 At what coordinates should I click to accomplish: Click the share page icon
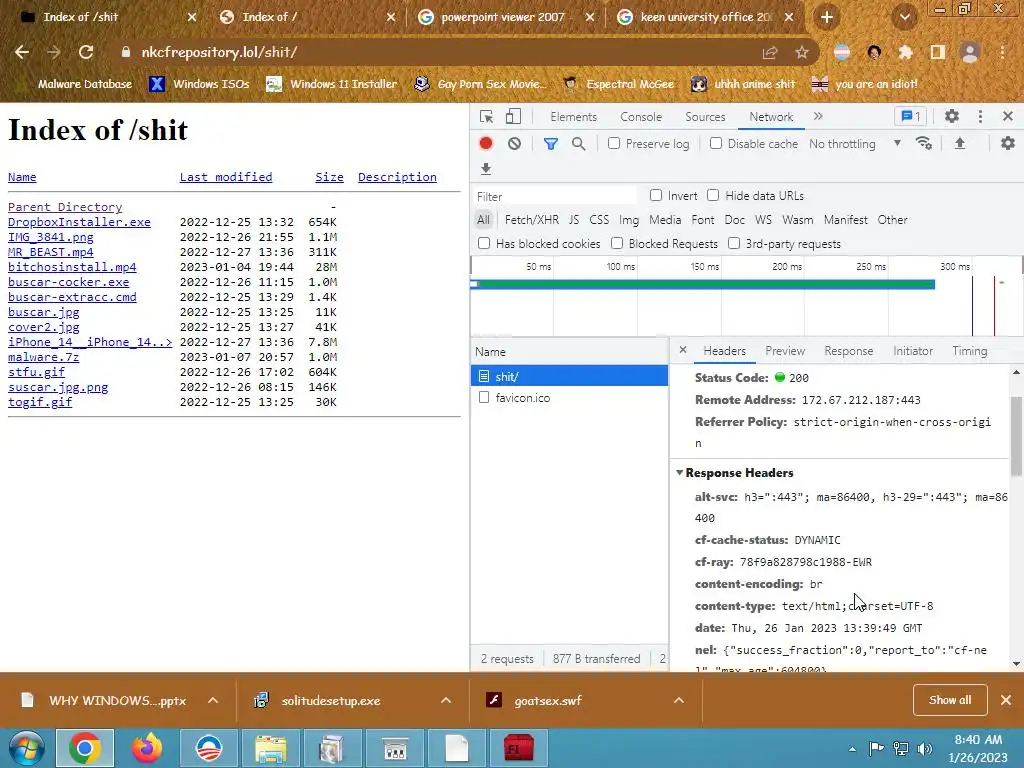click(770, 52)
